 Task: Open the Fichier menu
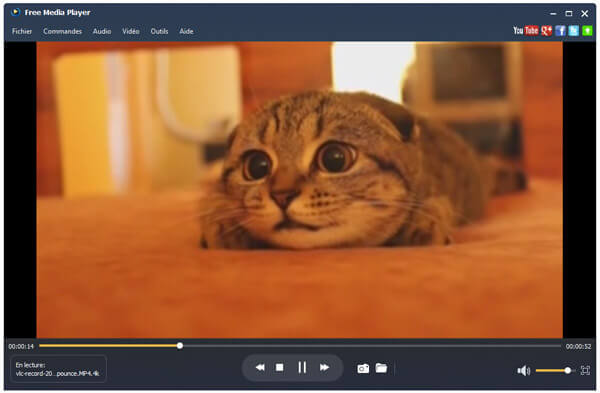tap(22, 31)
